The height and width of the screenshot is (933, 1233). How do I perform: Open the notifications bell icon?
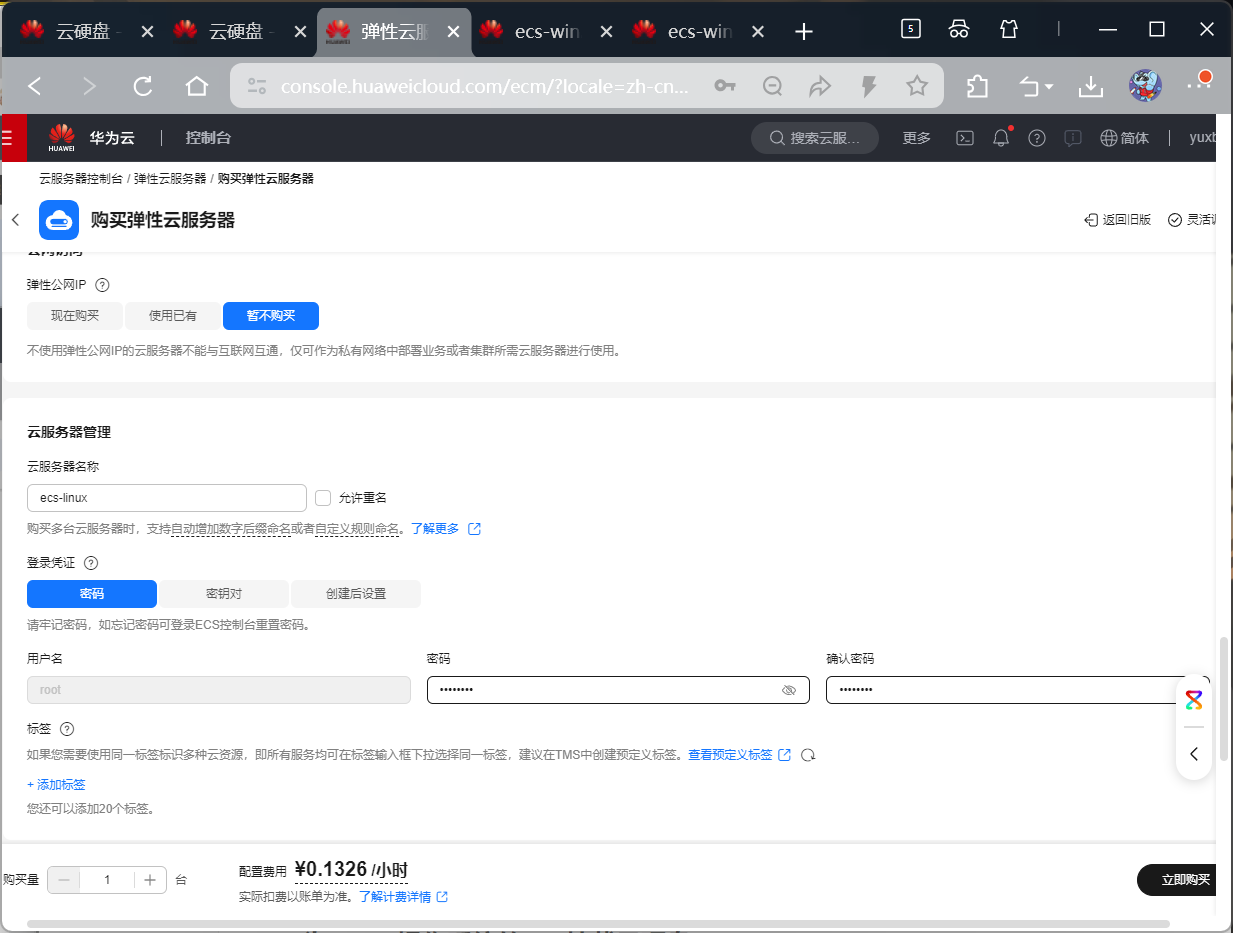(x=1001, y=138)
